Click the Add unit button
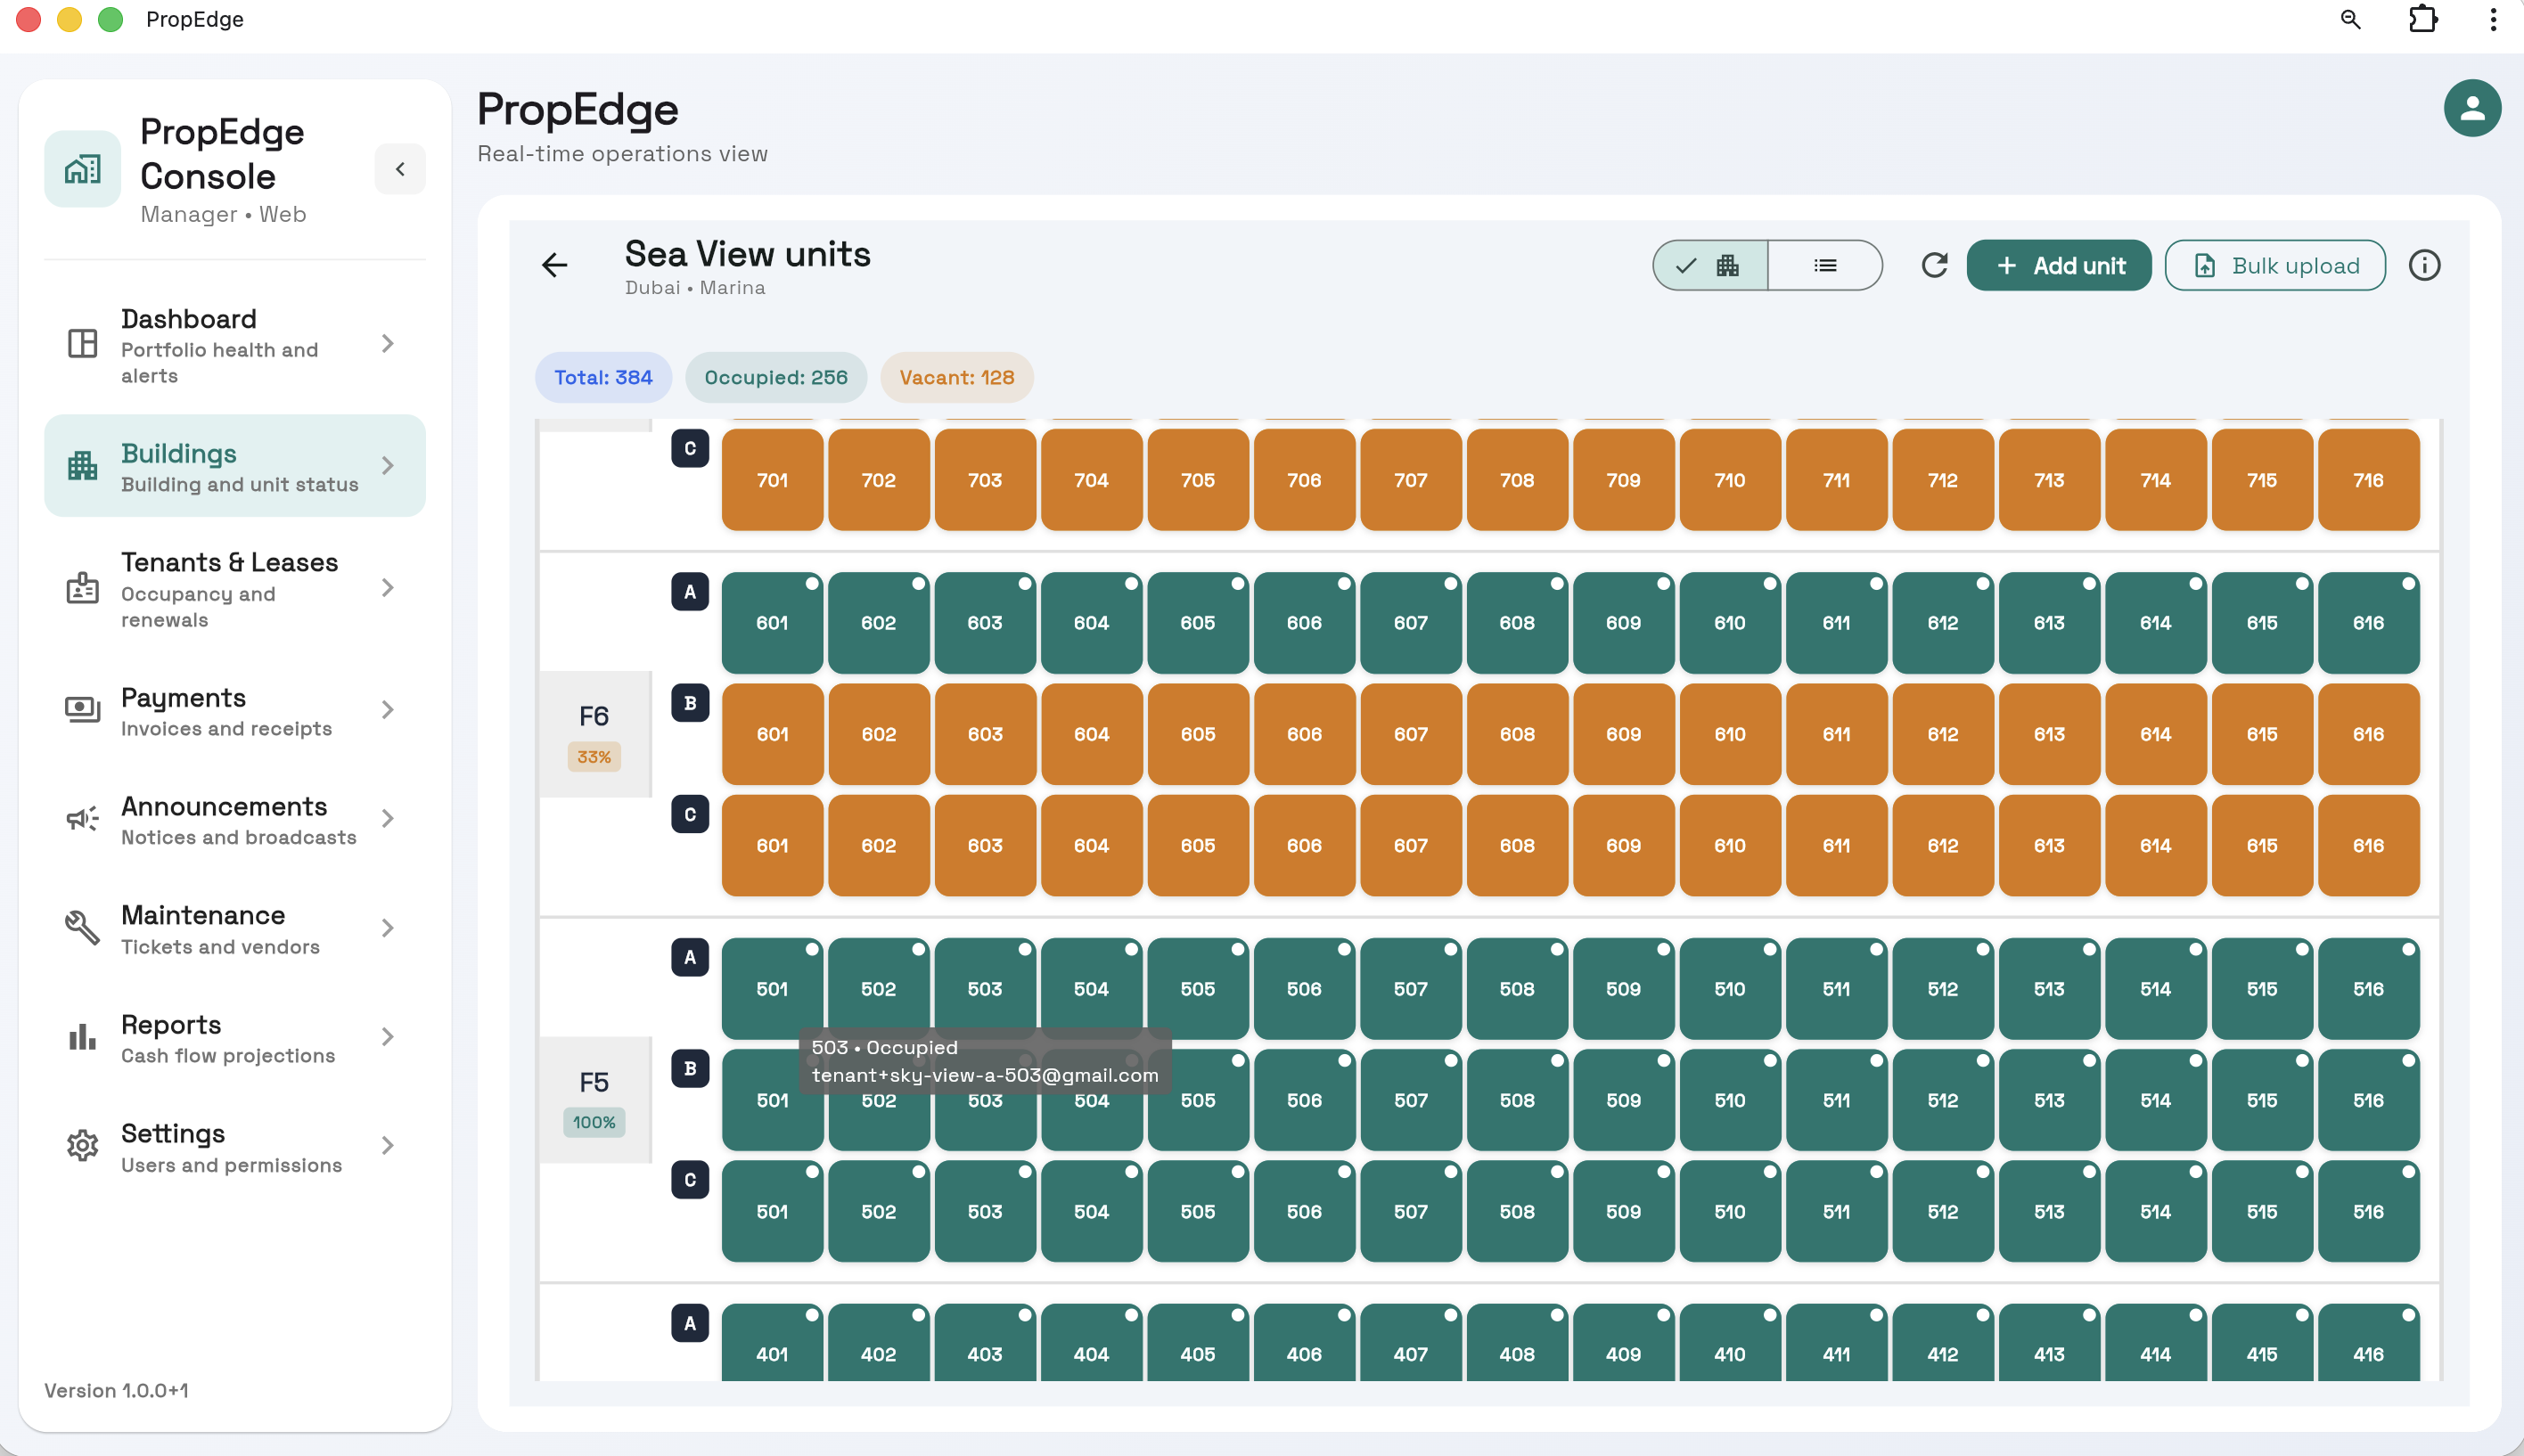The image size is (2524, 1456). coord(2058,265)
